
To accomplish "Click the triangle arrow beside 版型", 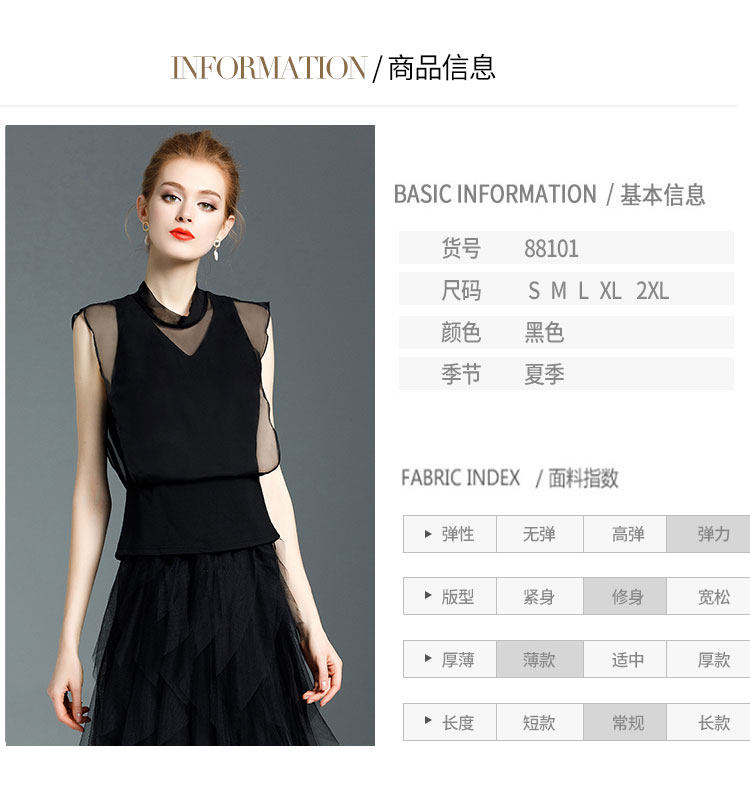I will click(x=428, y=596).
